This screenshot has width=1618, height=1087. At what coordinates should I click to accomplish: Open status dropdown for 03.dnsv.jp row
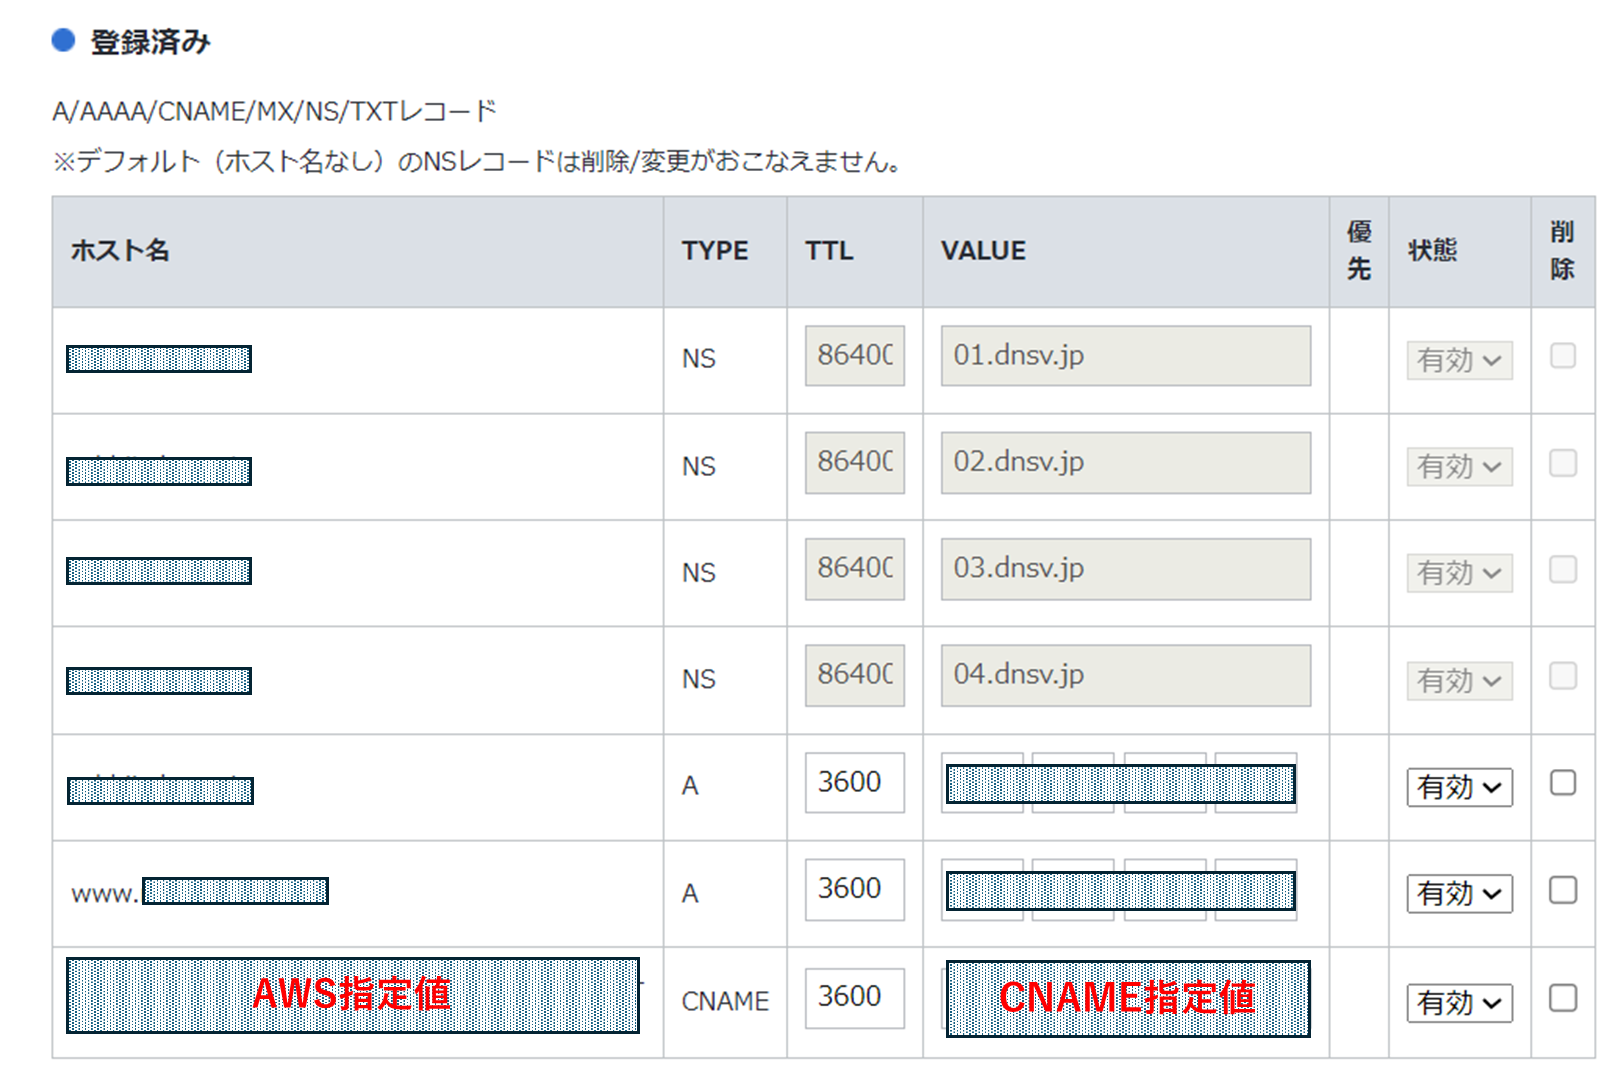(x=1459, y=573)
